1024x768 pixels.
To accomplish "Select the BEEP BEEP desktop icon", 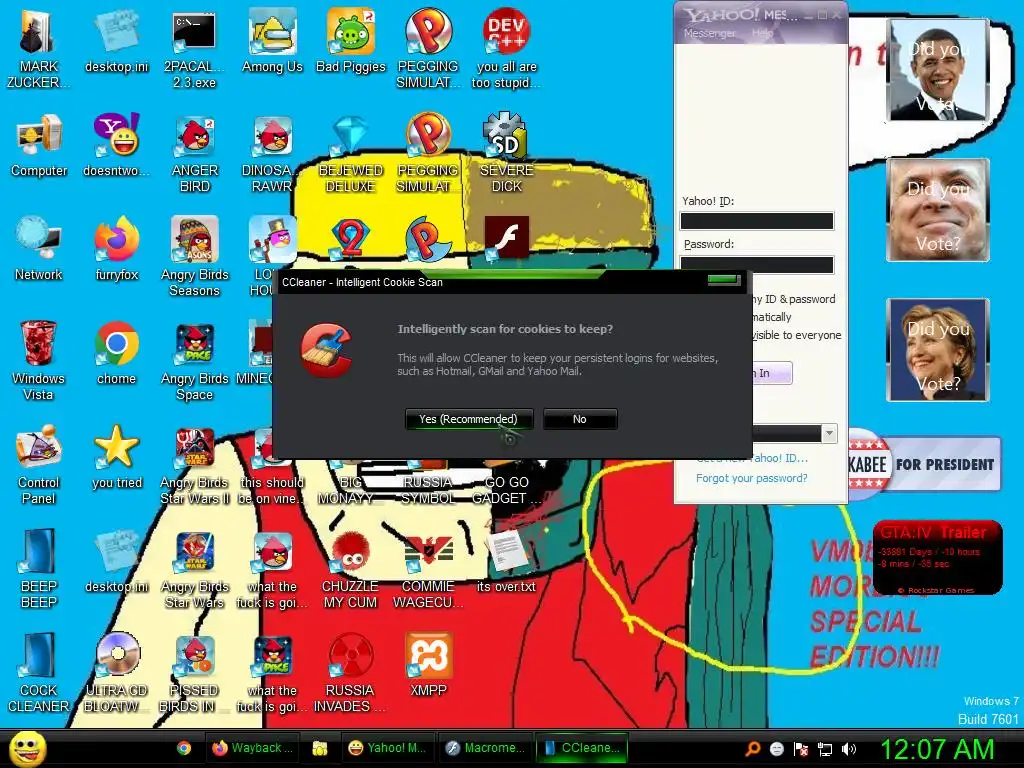I will [x=39, y=569].
